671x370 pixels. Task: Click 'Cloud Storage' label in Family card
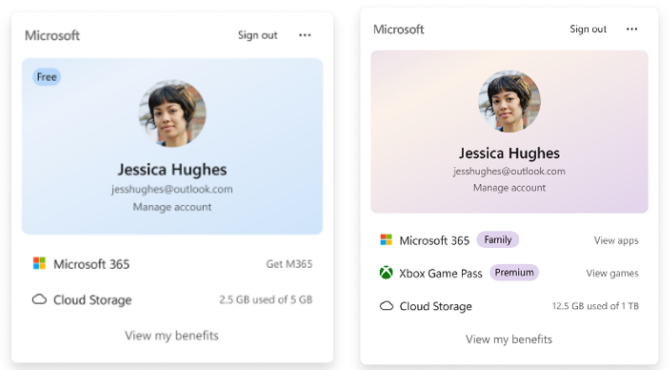pyautogui.click(x=436, y=306)
